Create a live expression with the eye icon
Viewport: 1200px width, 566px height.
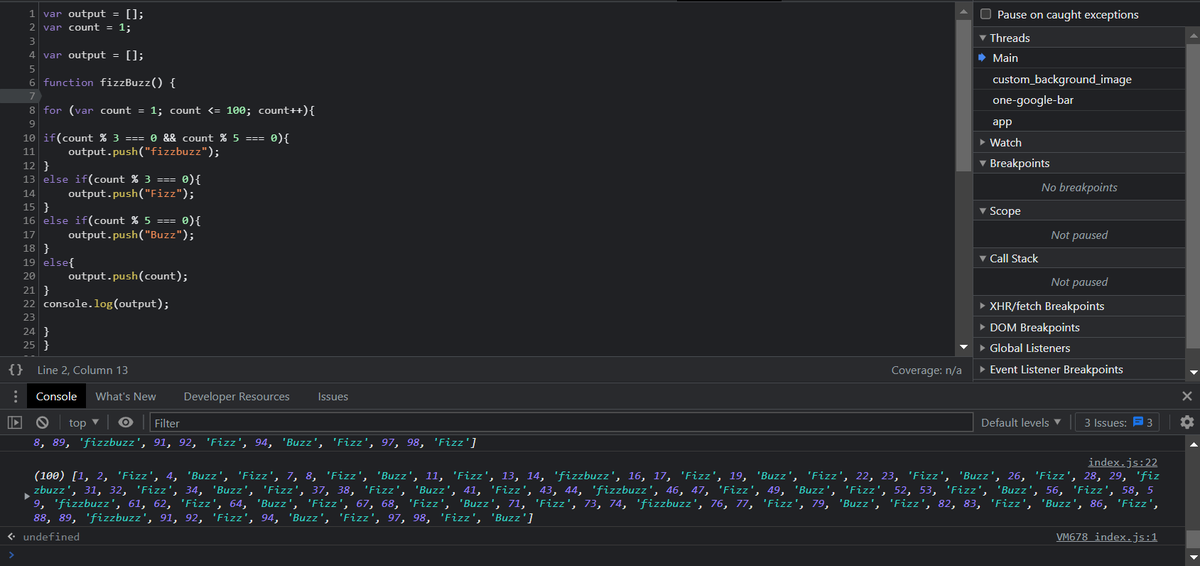(126, 423)
